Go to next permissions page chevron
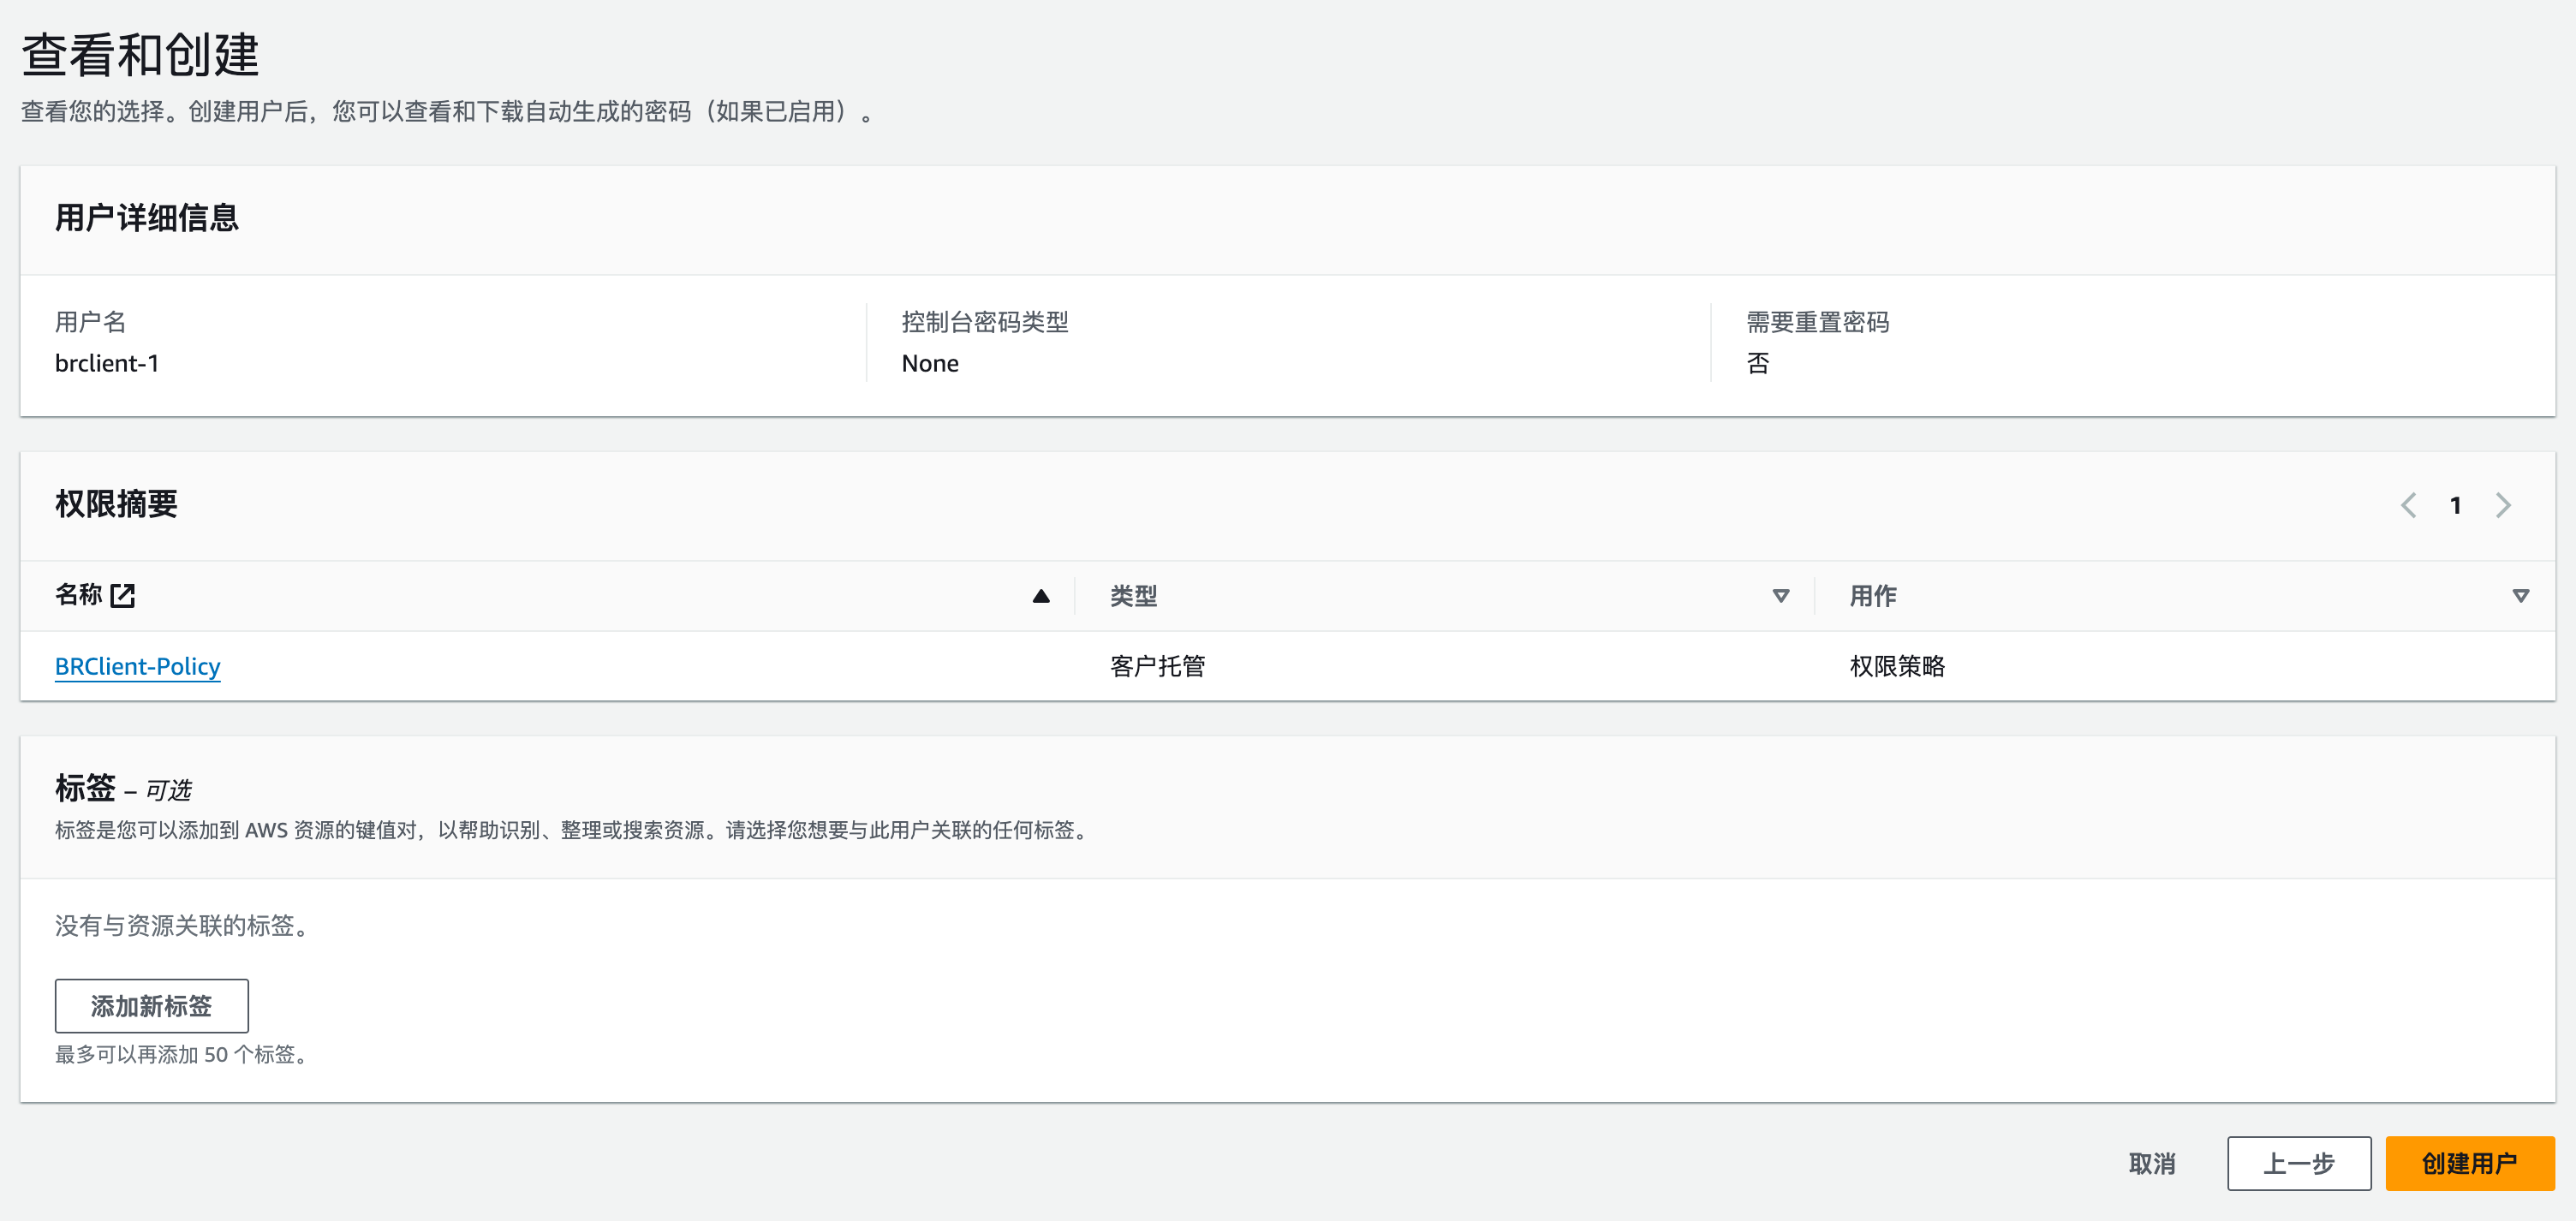The width and height of the screenshot is (2576, 1221). click(x=2503, y=505)
